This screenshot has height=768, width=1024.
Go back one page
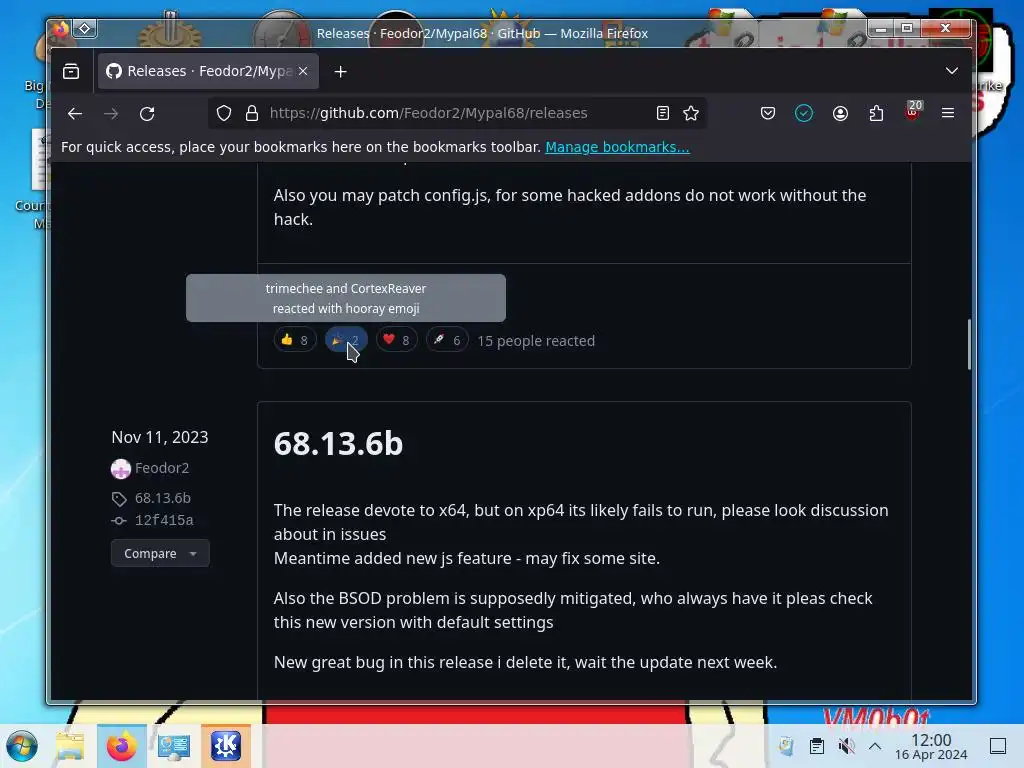pos(74,114)
